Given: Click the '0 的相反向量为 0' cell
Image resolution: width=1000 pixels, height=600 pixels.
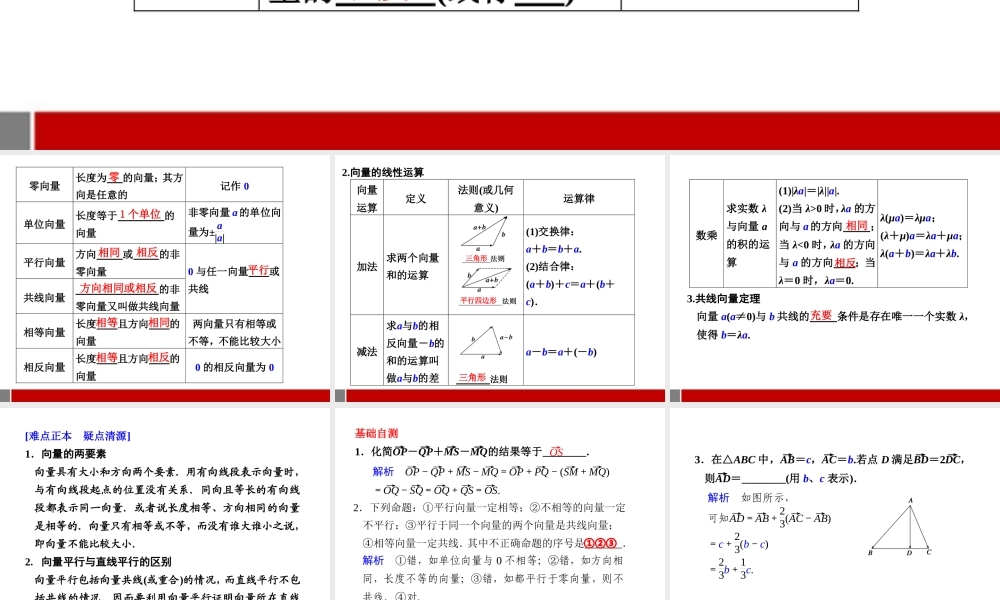Looking at the screenshot, I should [x=234, y=367].
